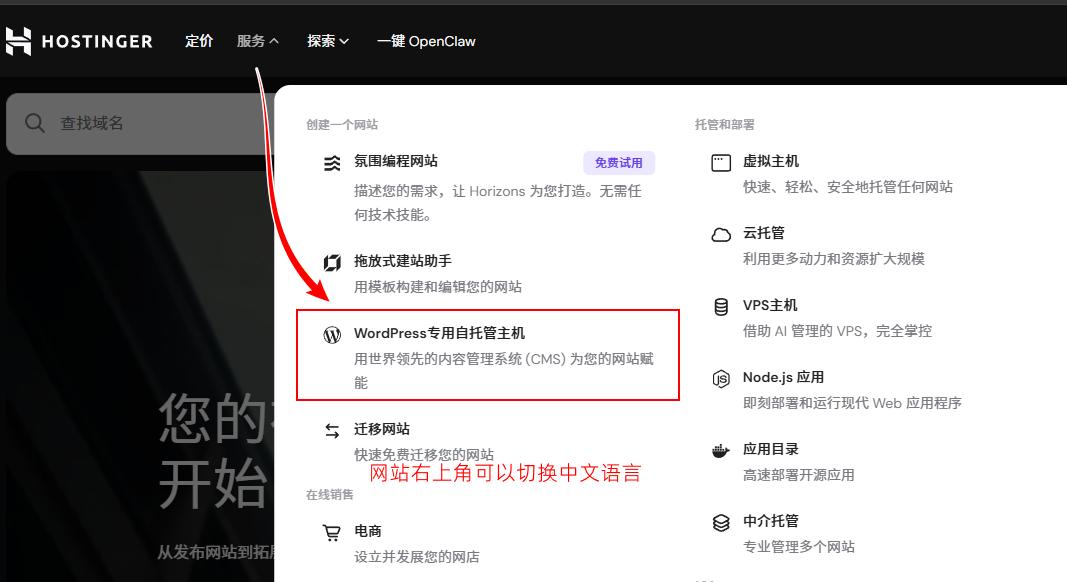Open the Node.js 应用 link
1067x582 pixels.
(x=783, y=377)
